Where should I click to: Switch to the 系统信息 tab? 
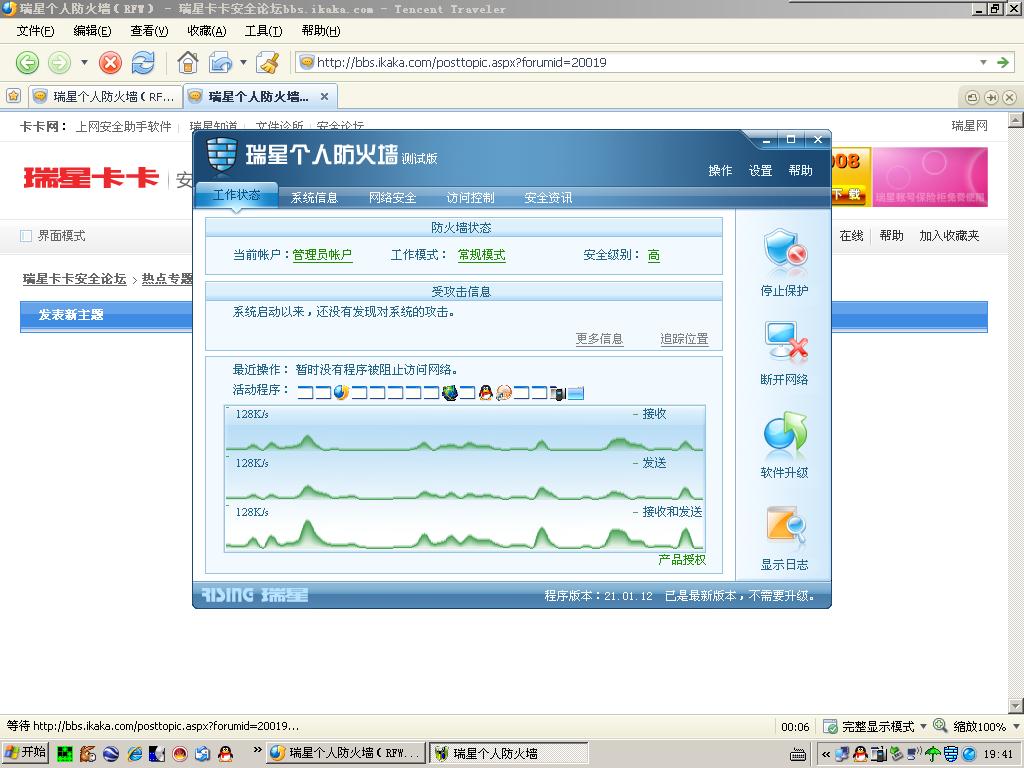click(314, 198)
